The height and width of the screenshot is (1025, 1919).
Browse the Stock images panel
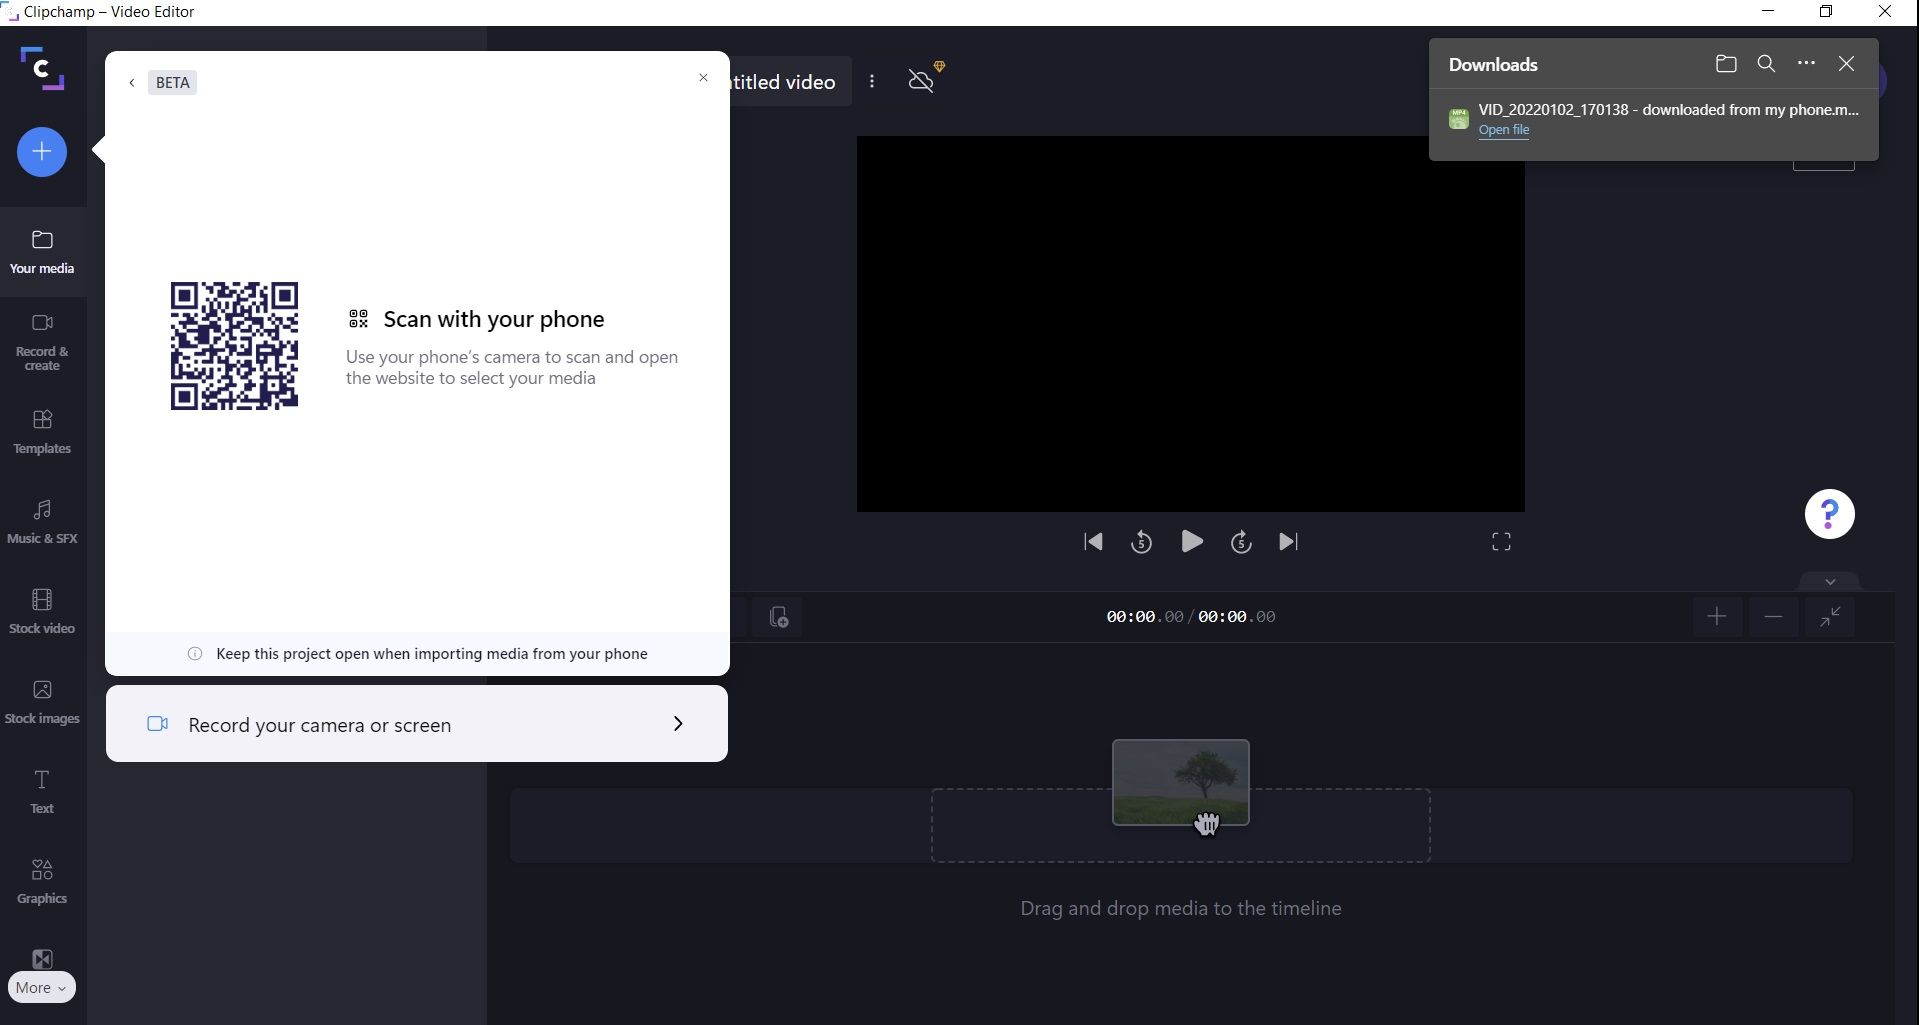click(41, 700)
